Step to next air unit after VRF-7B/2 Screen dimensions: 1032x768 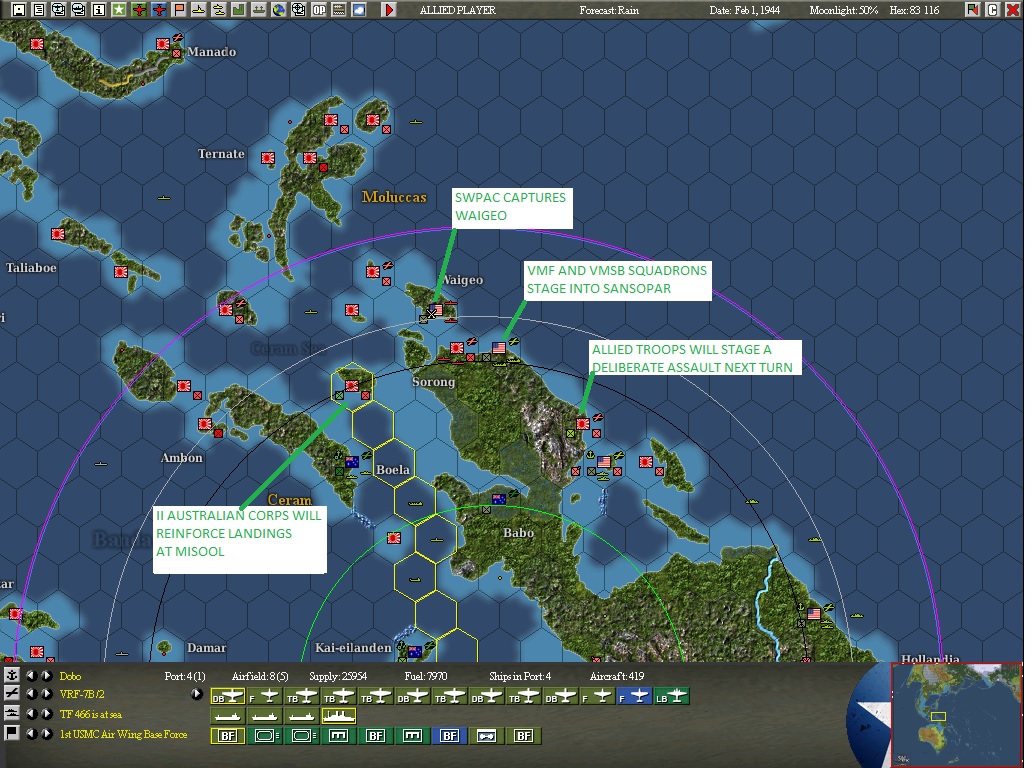[47, 694]
